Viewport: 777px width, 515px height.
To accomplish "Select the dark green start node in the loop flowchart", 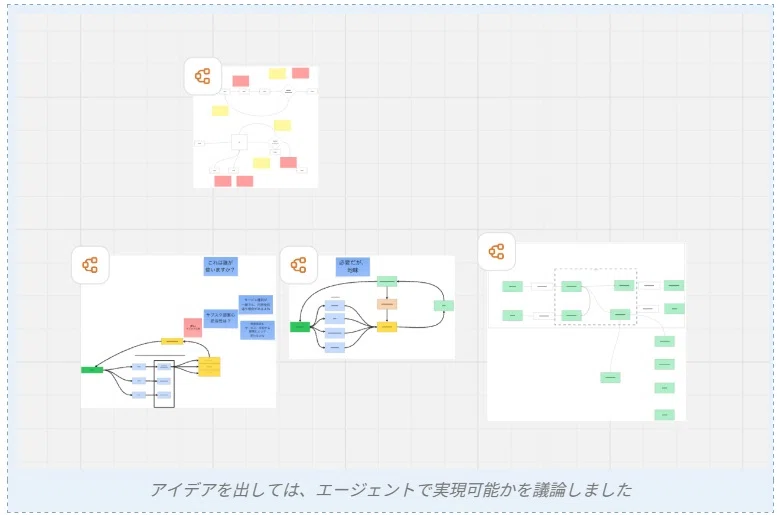I will click(x=300, y=327).
